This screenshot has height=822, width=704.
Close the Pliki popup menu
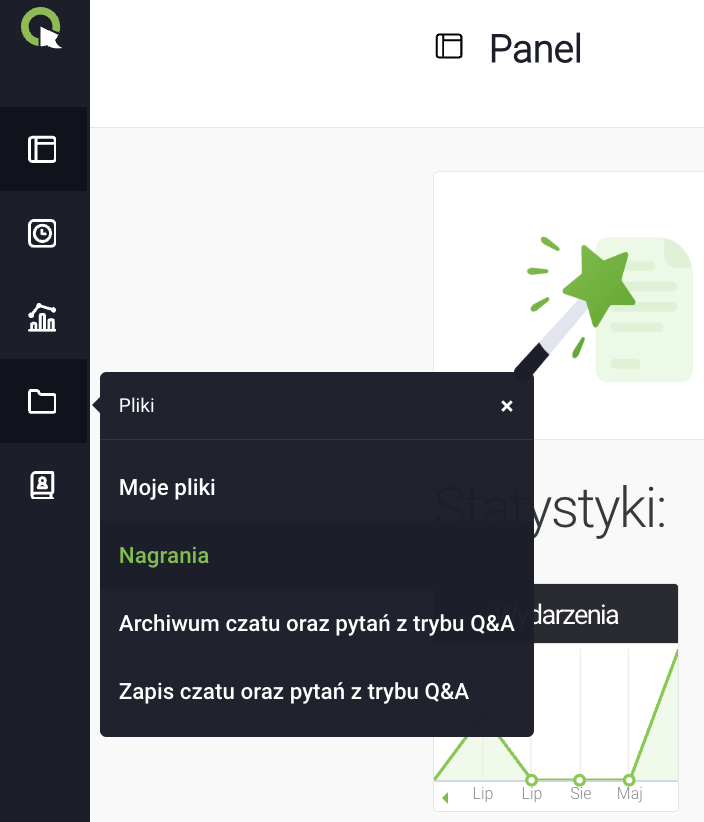[507, 406]
